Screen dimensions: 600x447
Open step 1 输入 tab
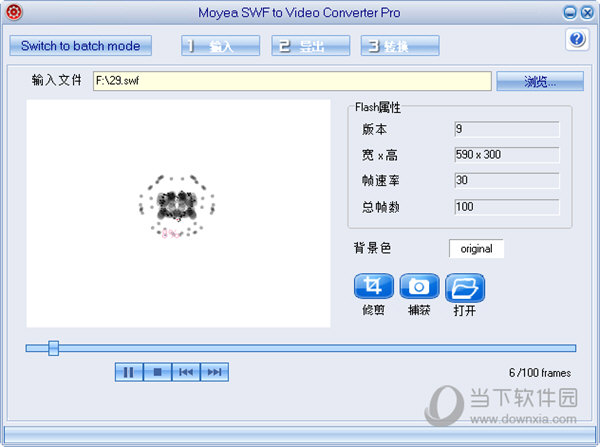(x=220, y=46)
